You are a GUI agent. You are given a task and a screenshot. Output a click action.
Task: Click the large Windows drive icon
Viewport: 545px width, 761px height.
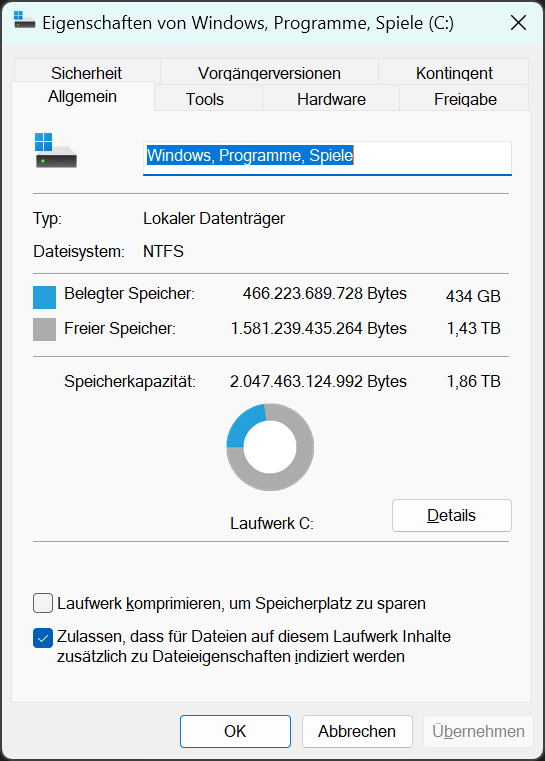pos(55,151)
